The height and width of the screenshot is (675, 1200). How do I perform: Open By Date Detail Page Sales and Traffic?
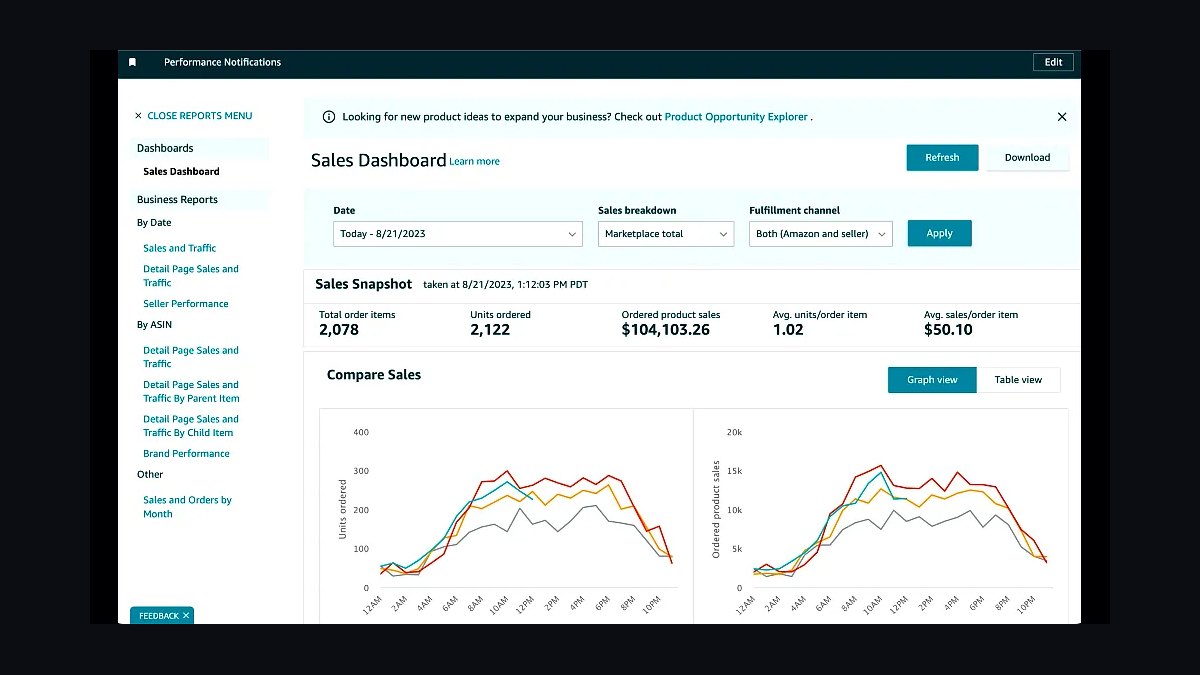pos(191,276)
